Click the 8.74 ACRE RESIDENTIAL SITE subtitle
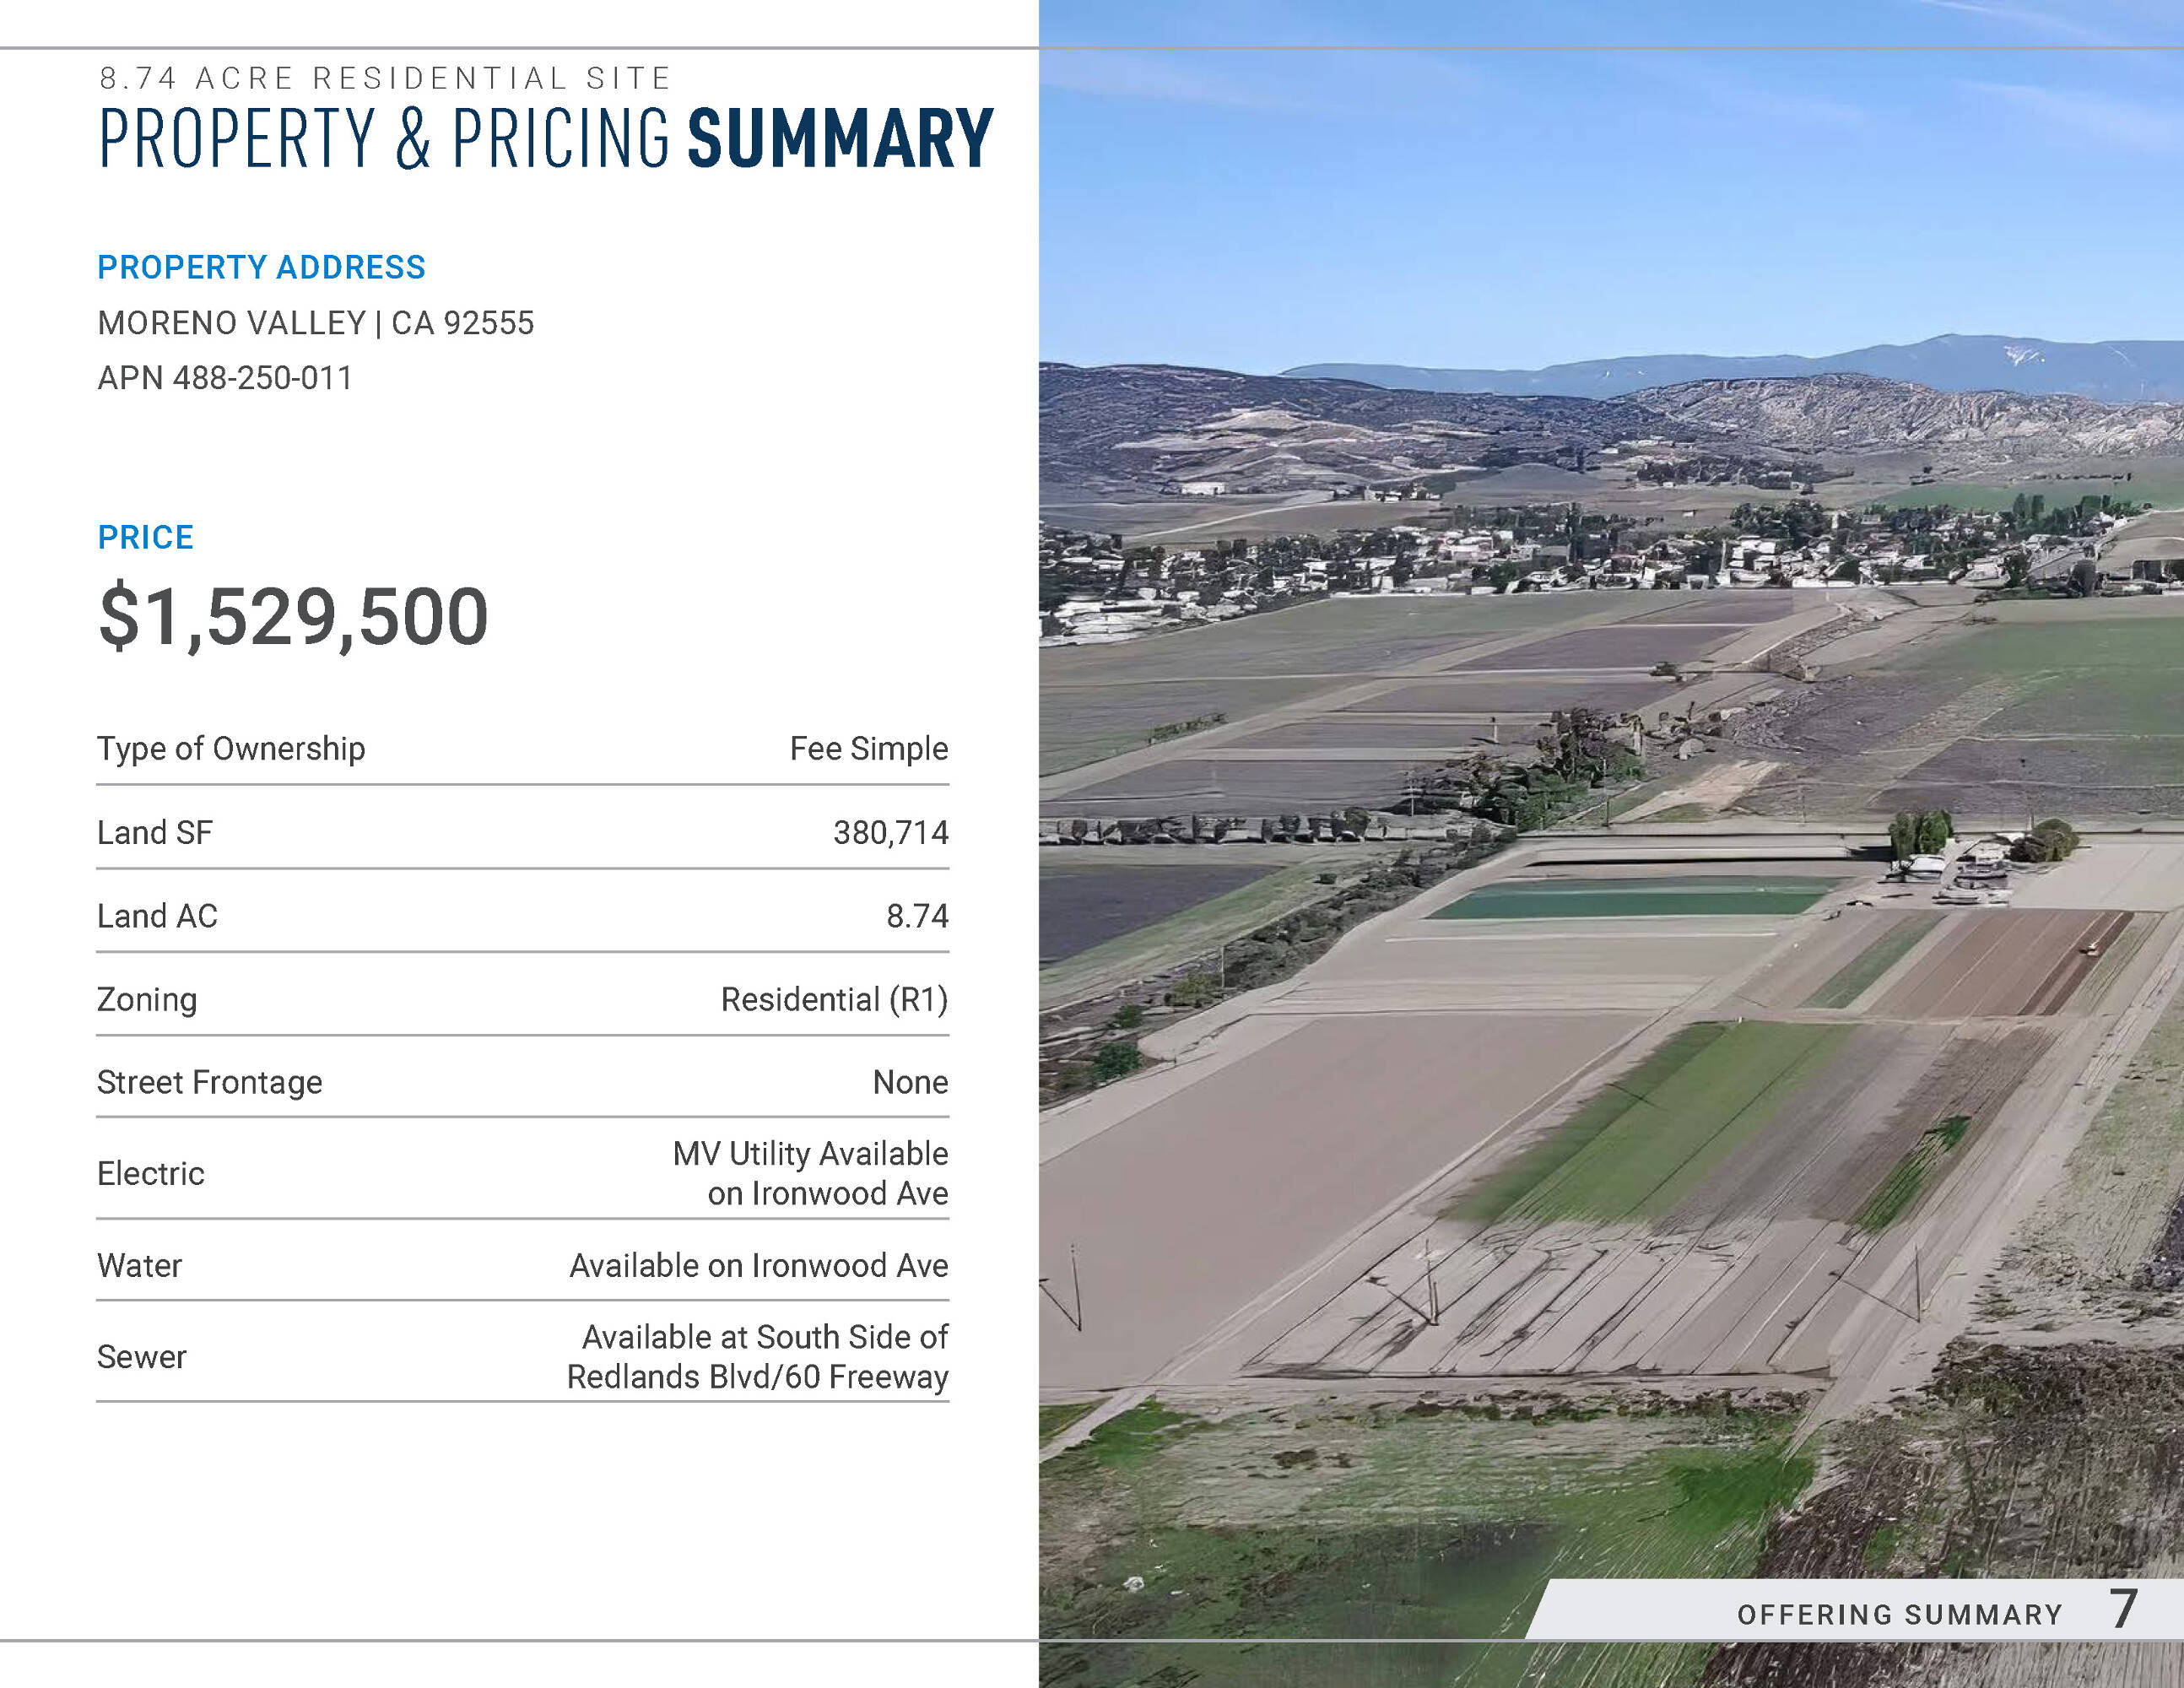Screen dimensions: 2184x1688 pos(385,78)
